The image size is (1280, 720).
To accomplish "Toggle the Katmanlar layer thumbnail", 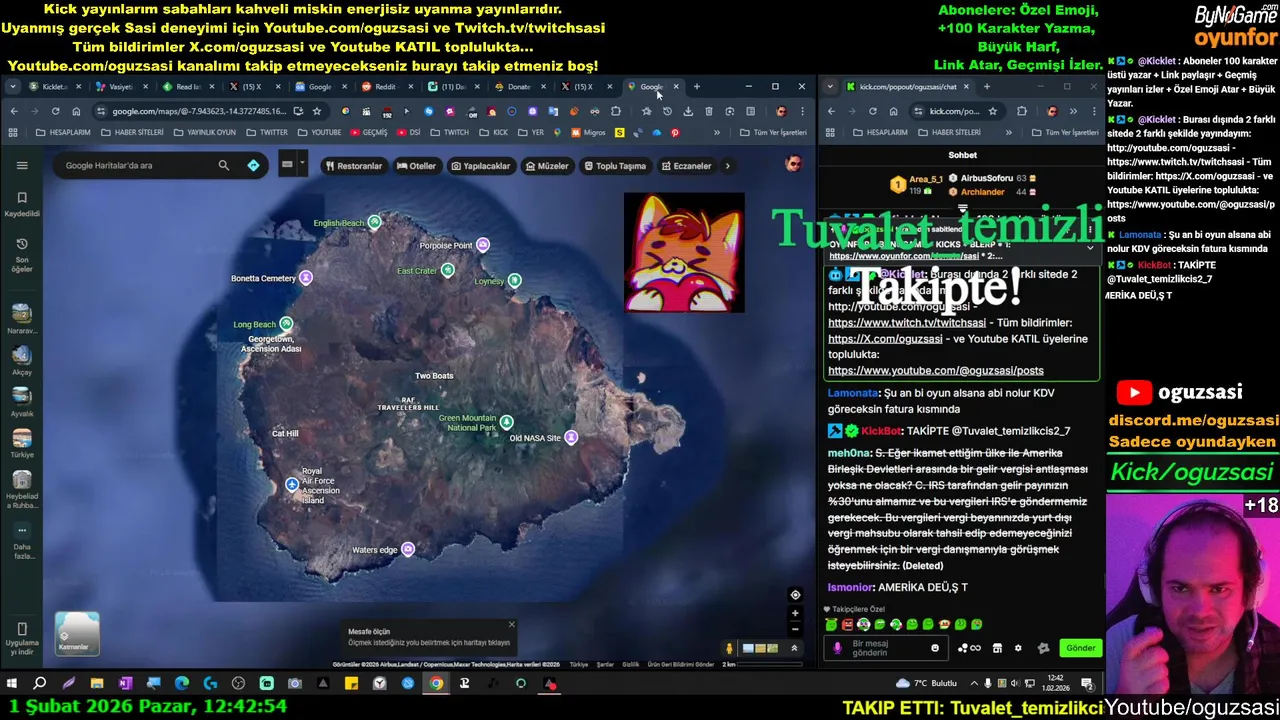I will (x=77, y=633).
